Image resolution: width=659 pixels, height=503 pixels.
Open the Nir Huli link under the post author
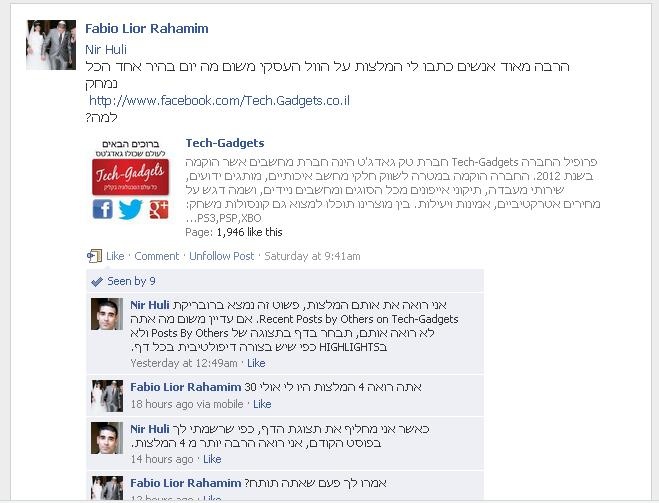pyautogui.click(x=106, y=50)
